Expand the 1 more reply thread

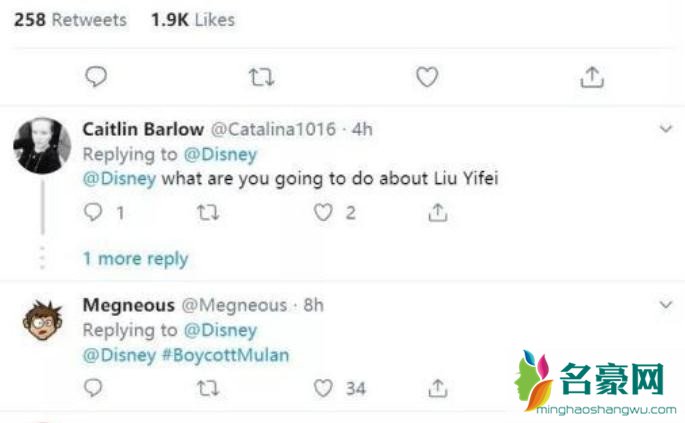coord(135,258)
